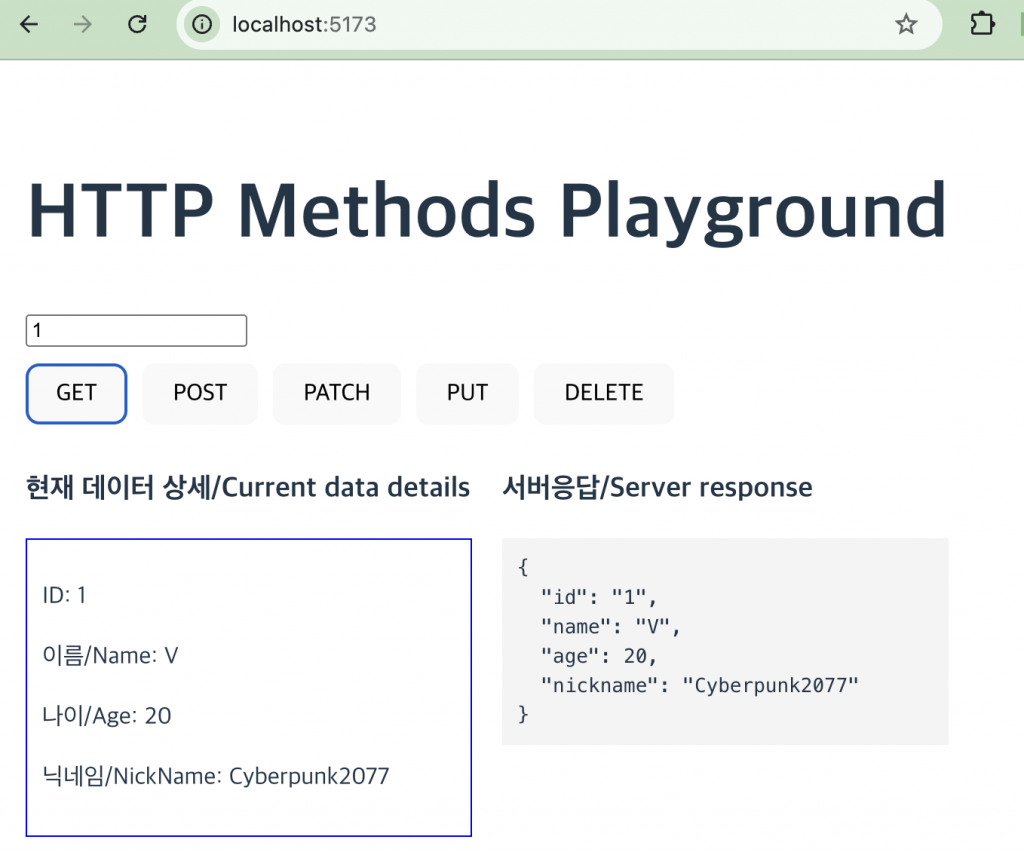The image size is (1024, 855).
Task: Click the HTTP Methods Playground heading
Action: click(x=487, y=210)
